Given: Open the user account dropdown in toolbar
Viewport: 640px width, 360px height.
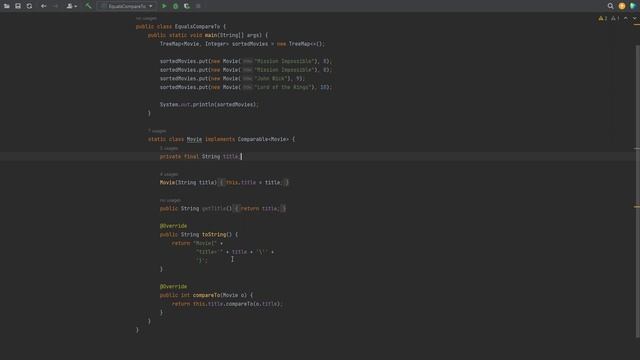Looking at the screenshot, I should click(x=71, y=6).
